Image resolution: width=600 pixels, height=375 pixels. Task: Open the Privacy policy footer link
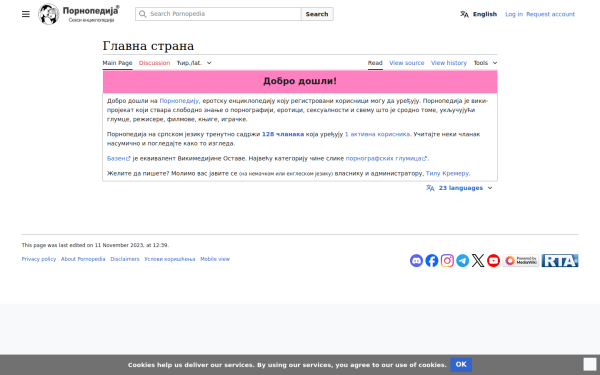click(39, 259)
